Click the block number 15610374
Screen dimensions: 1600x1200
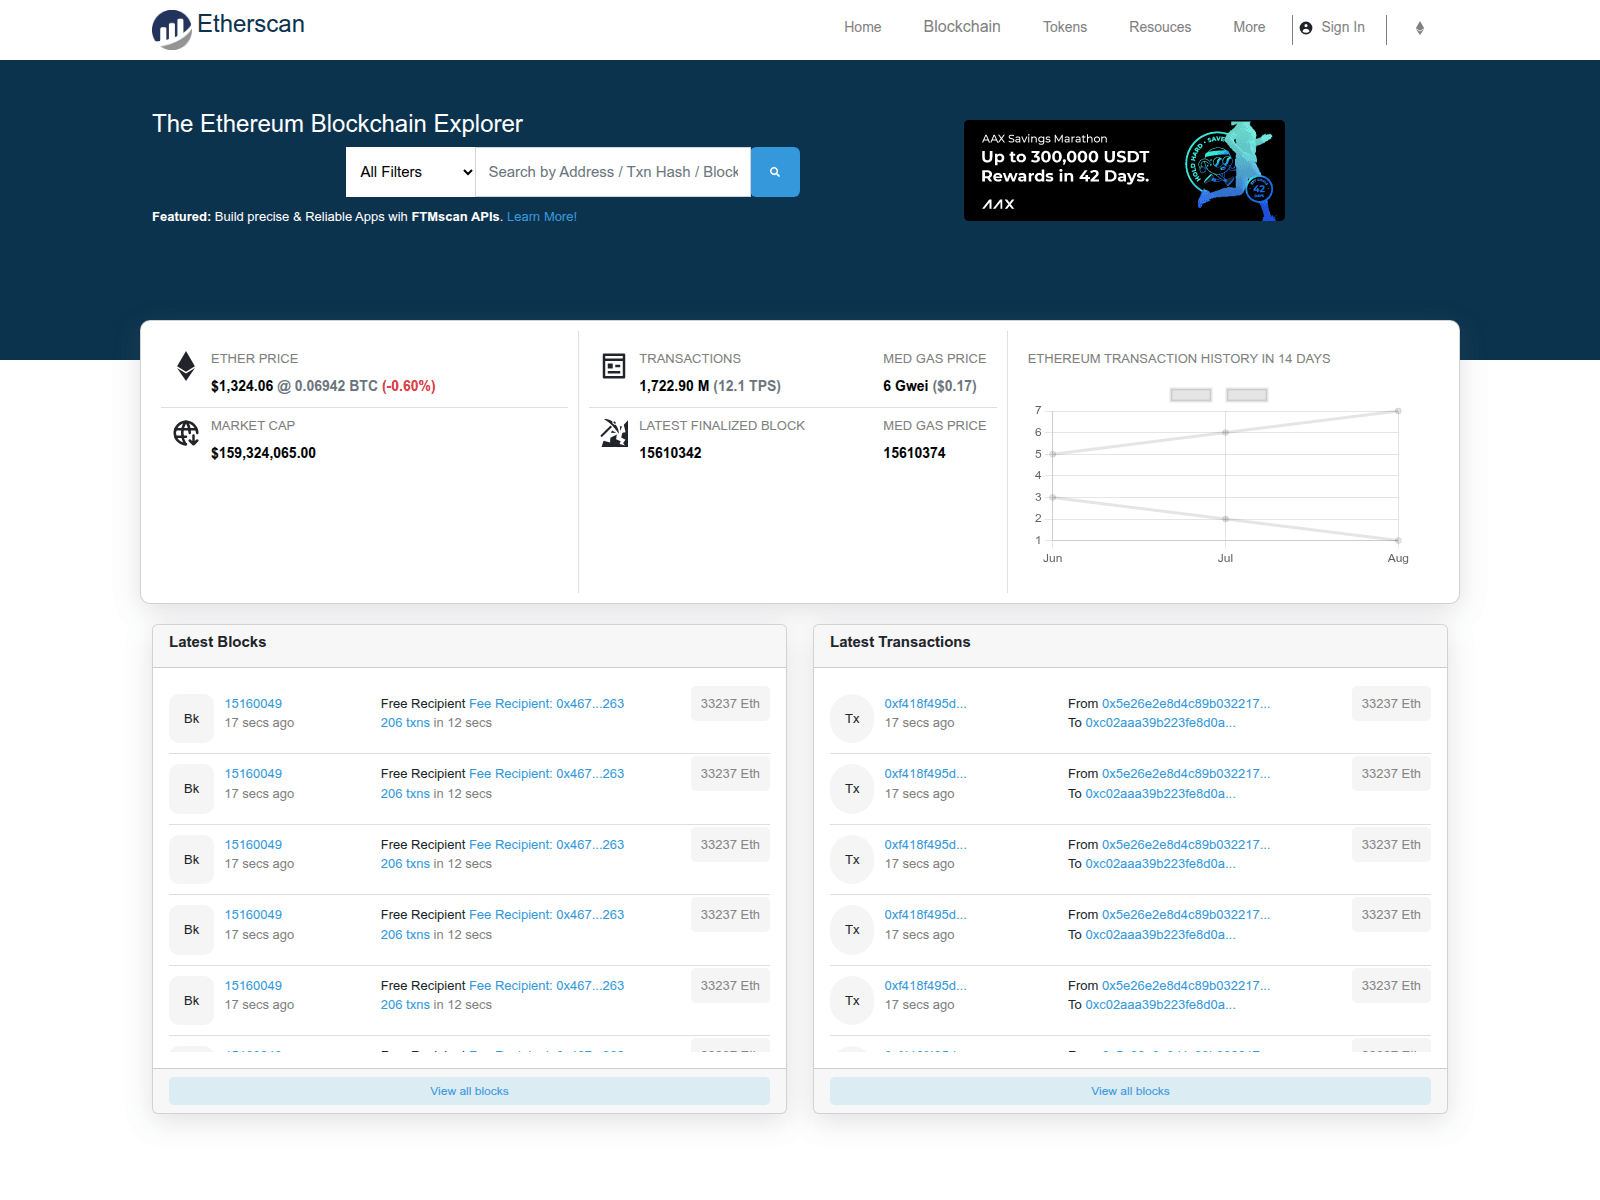(914, 453)
